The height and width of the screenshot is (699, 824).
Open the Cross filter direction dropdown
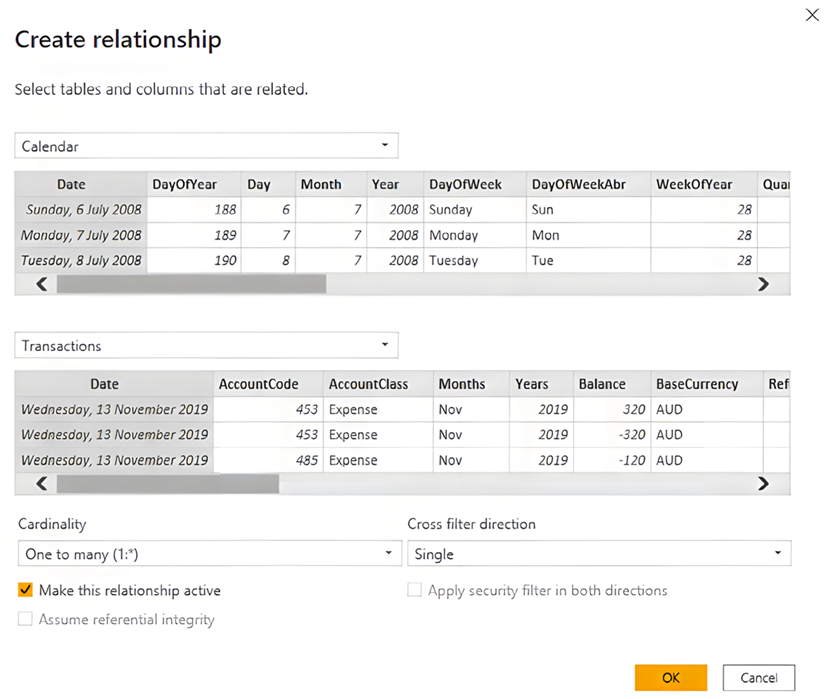coord(778,552)
